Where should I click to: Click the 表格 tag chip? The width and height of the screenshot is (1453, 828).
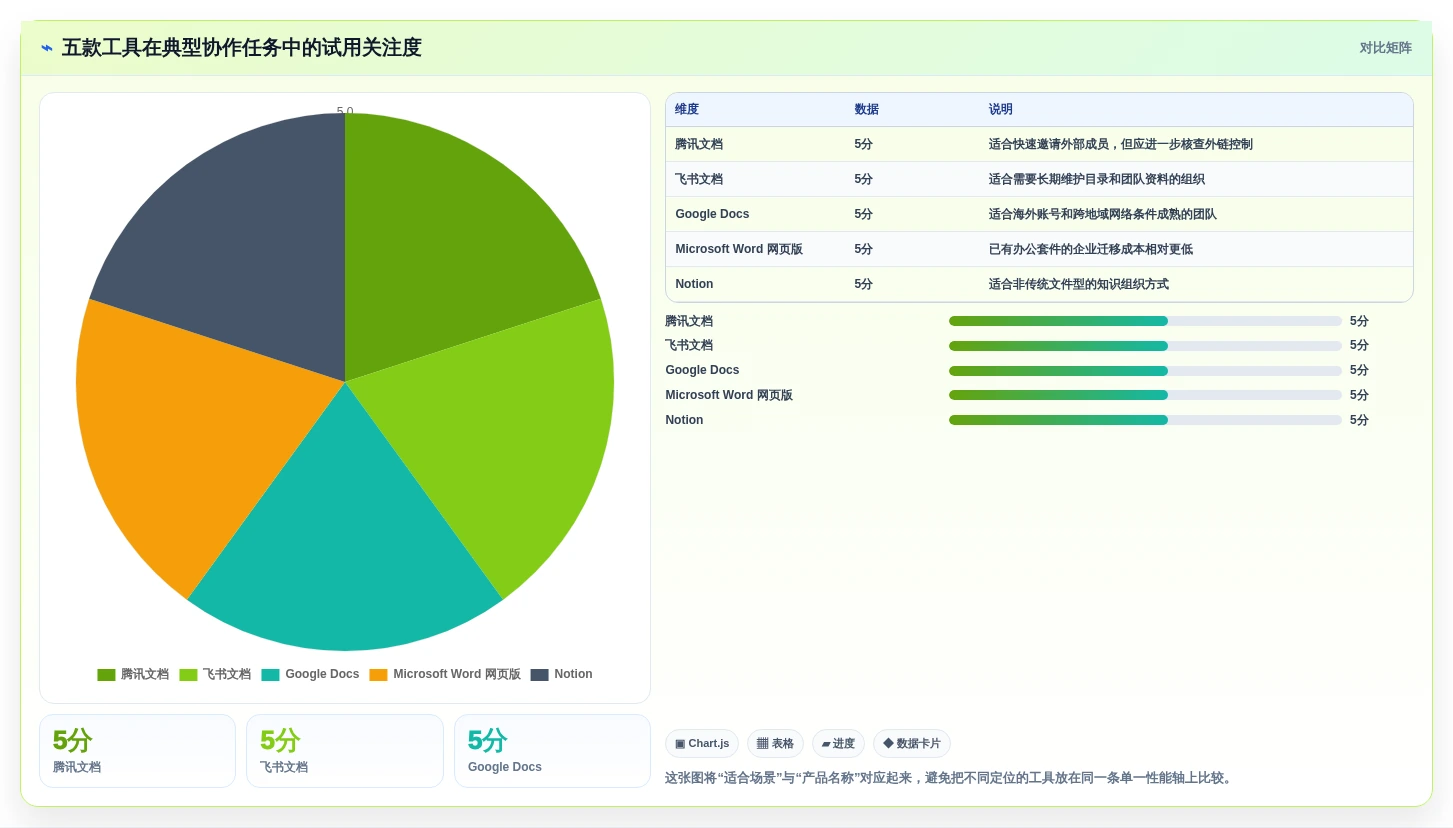pyautogui.click(x=775, y=744)
